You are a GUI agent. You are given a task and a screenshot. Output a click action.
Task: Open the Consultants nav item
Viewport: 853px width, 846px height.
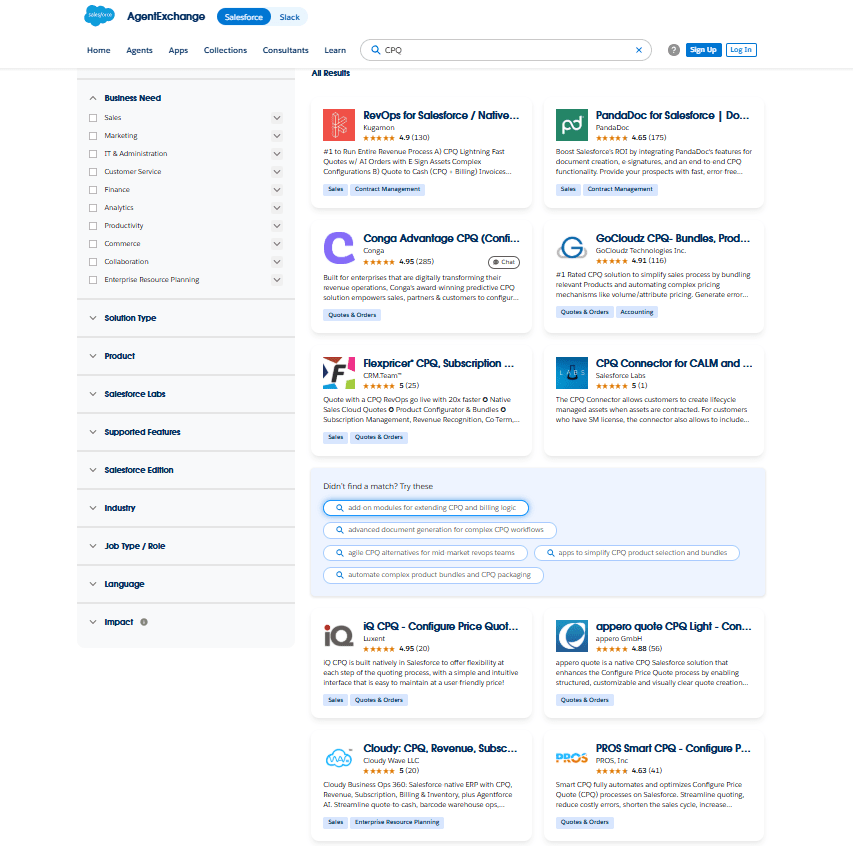pos(286,50)
